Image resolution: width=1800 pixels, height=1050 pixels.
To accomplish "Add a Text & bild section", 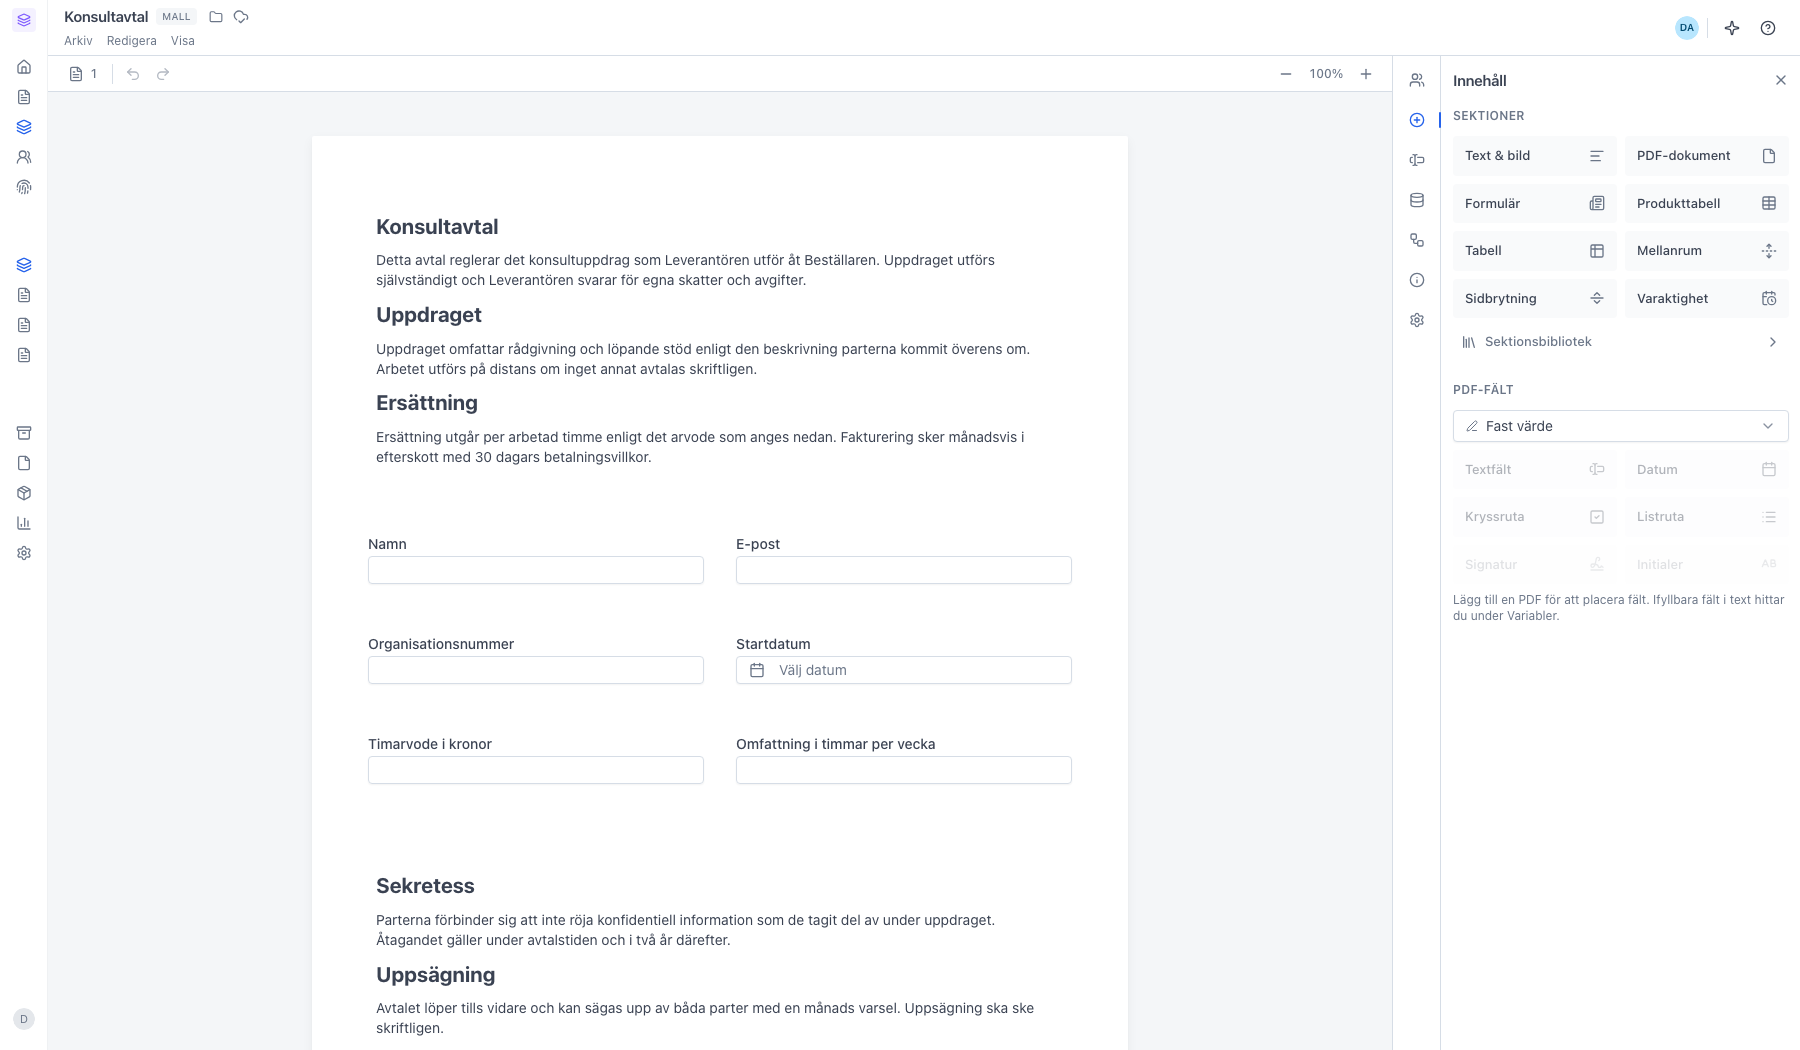I will 1534,156.
